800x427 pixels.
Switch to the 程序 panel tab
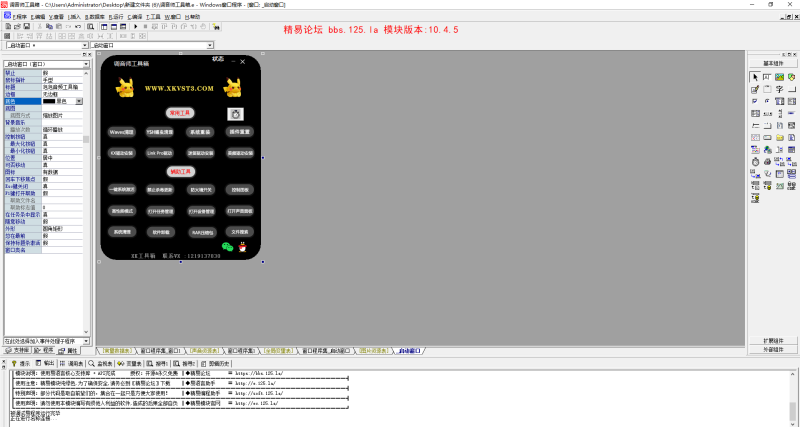(x=44, y=351)
